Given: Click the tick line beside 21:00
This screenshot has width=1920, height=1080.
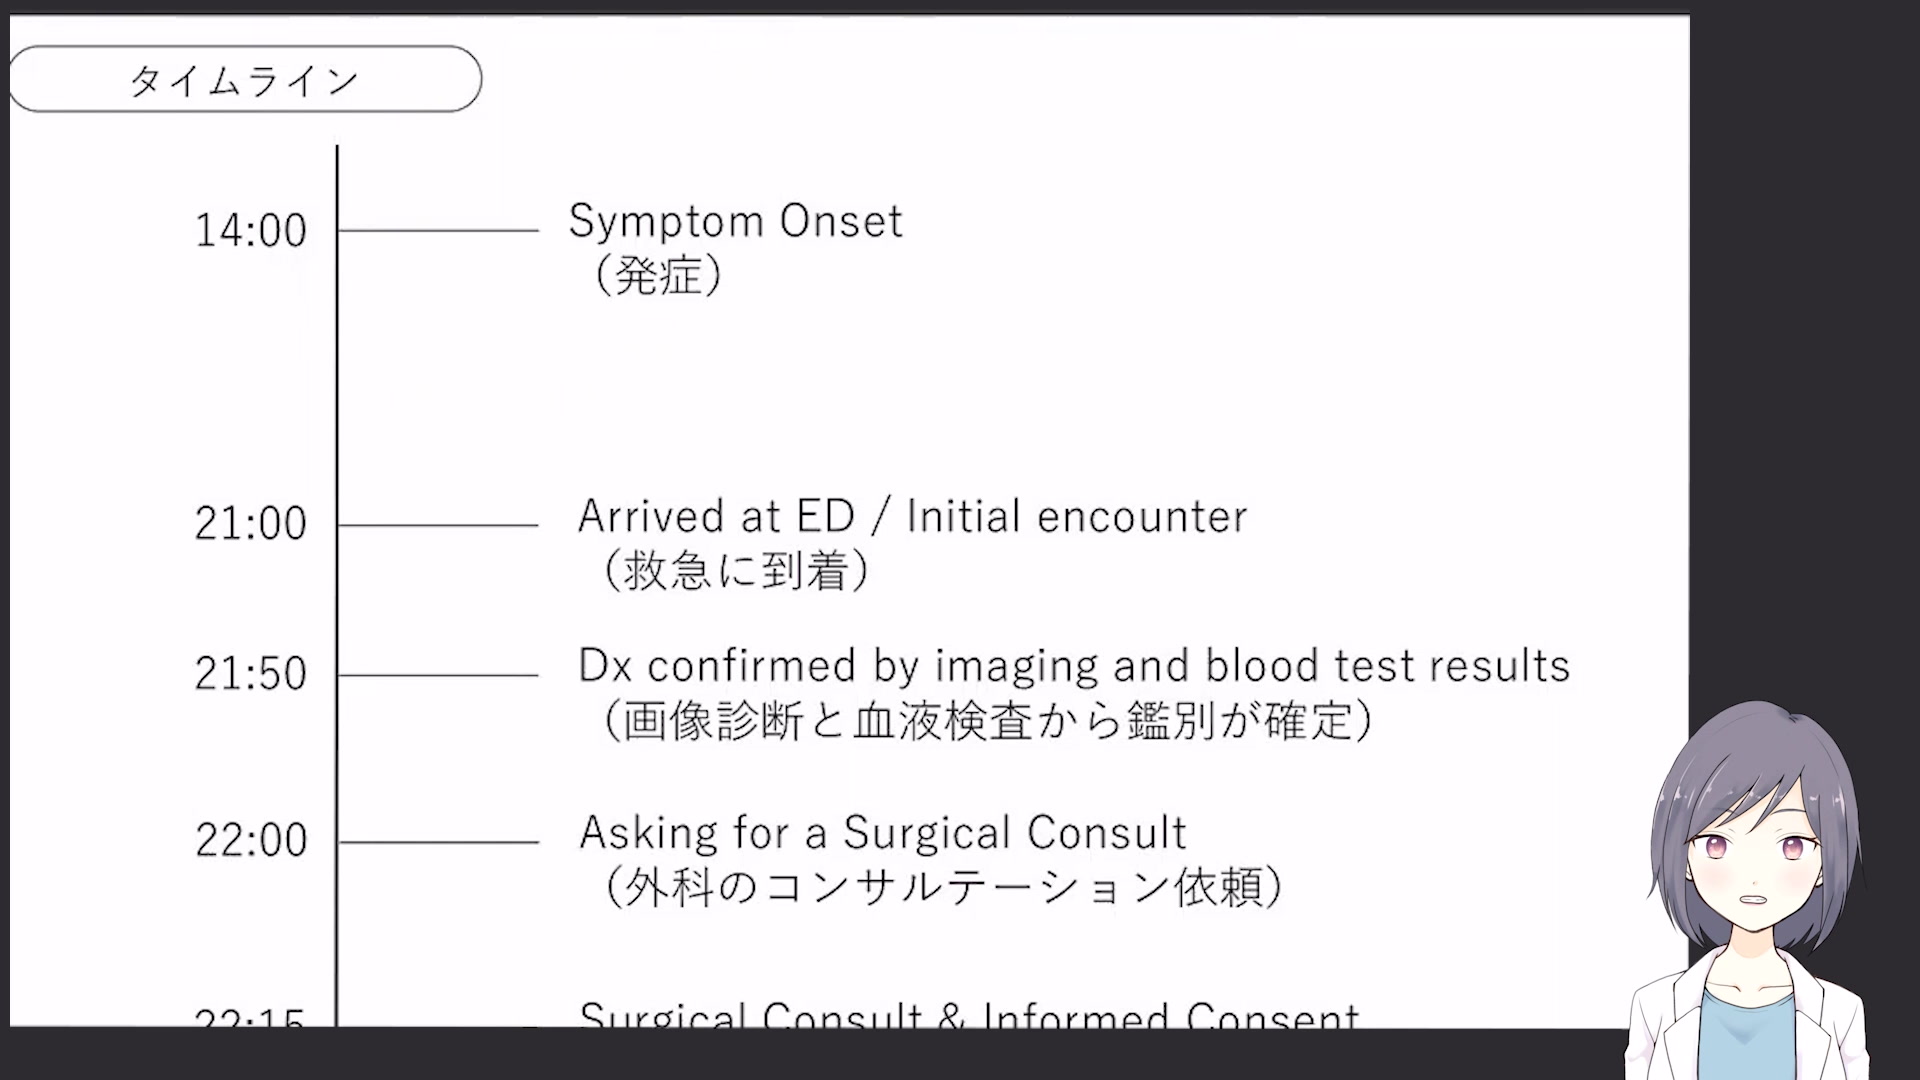Looking at the screenshot, I should 438,525.
